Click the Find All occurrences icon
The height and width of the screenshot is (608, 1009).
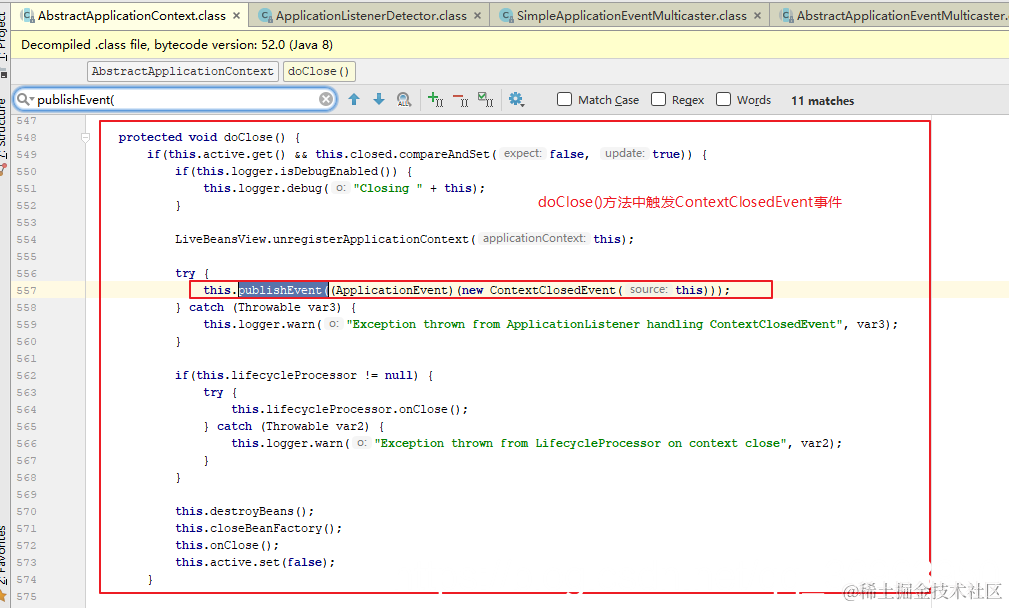[404, 99]
